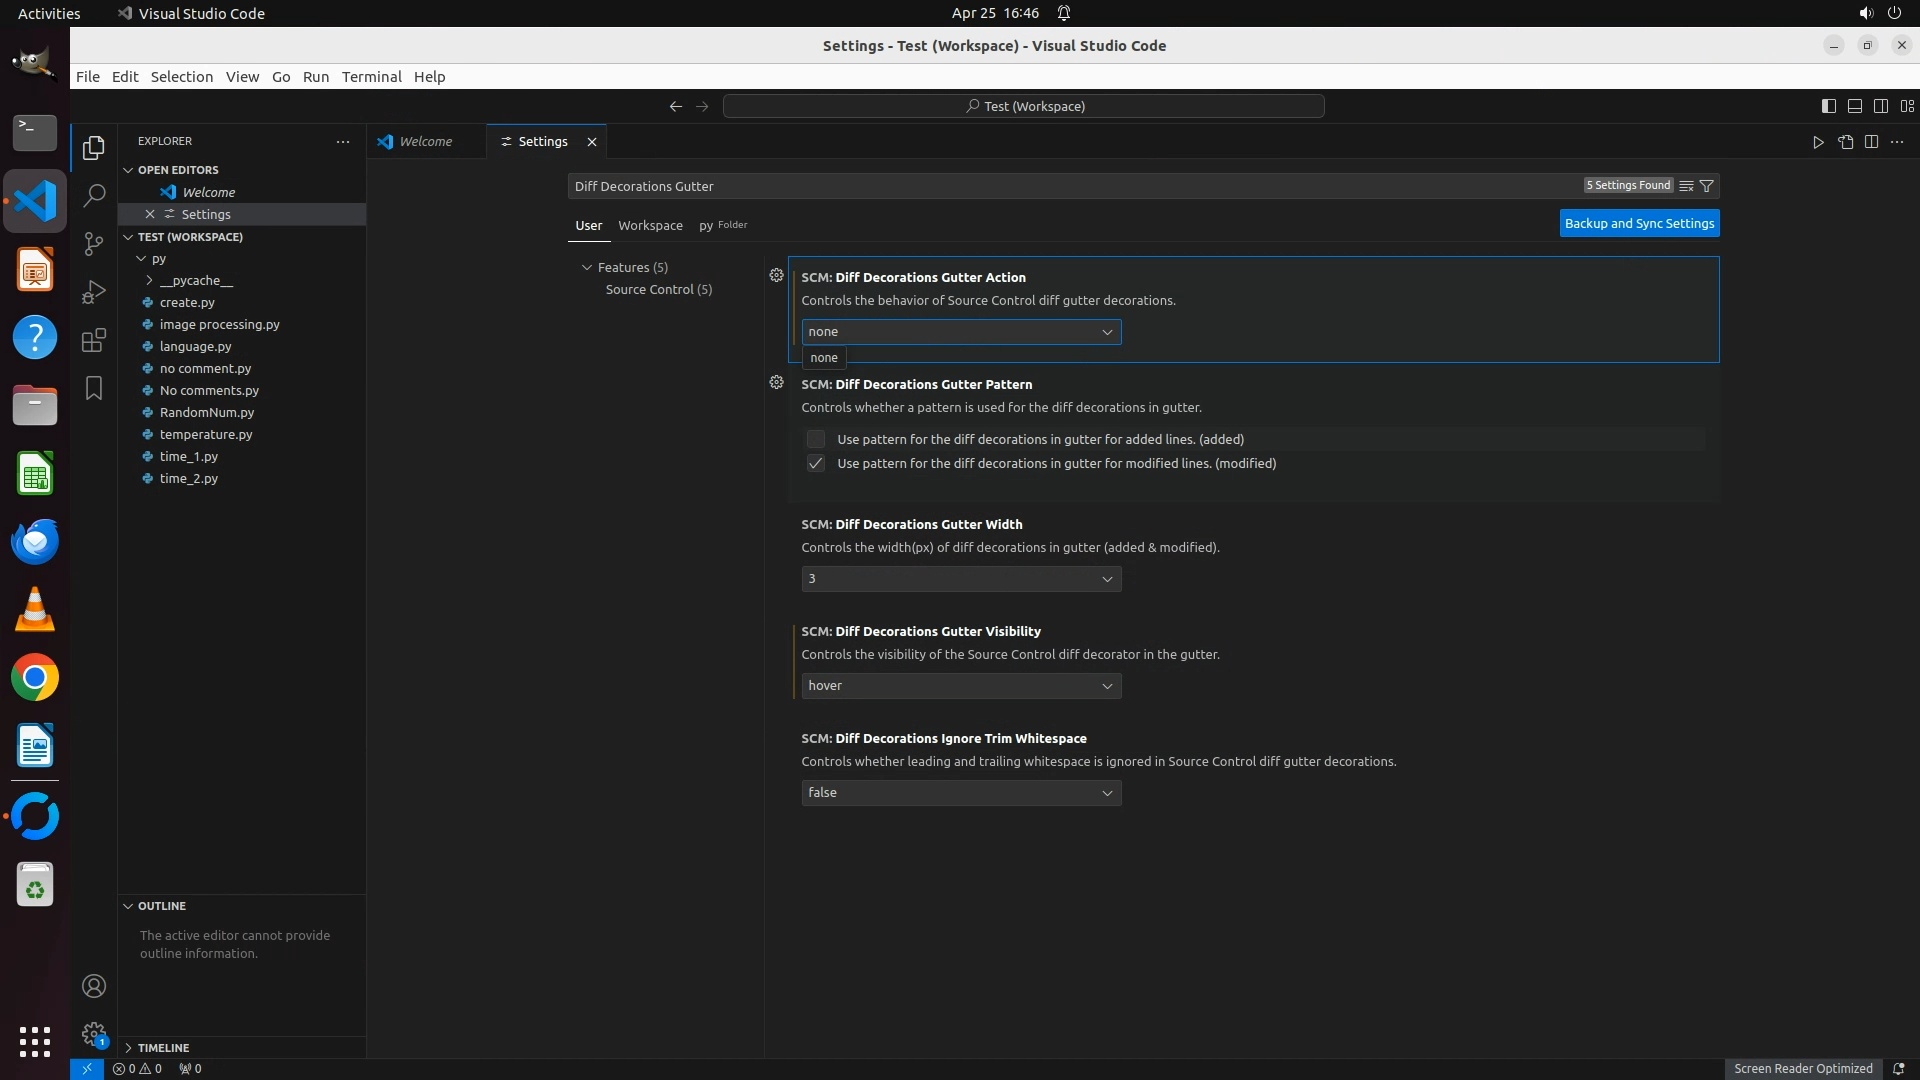The width and height of the screenshot is (1920, 1080).
Task: Click the Open Settings (JSON) icon
Action: [1845, 142]
